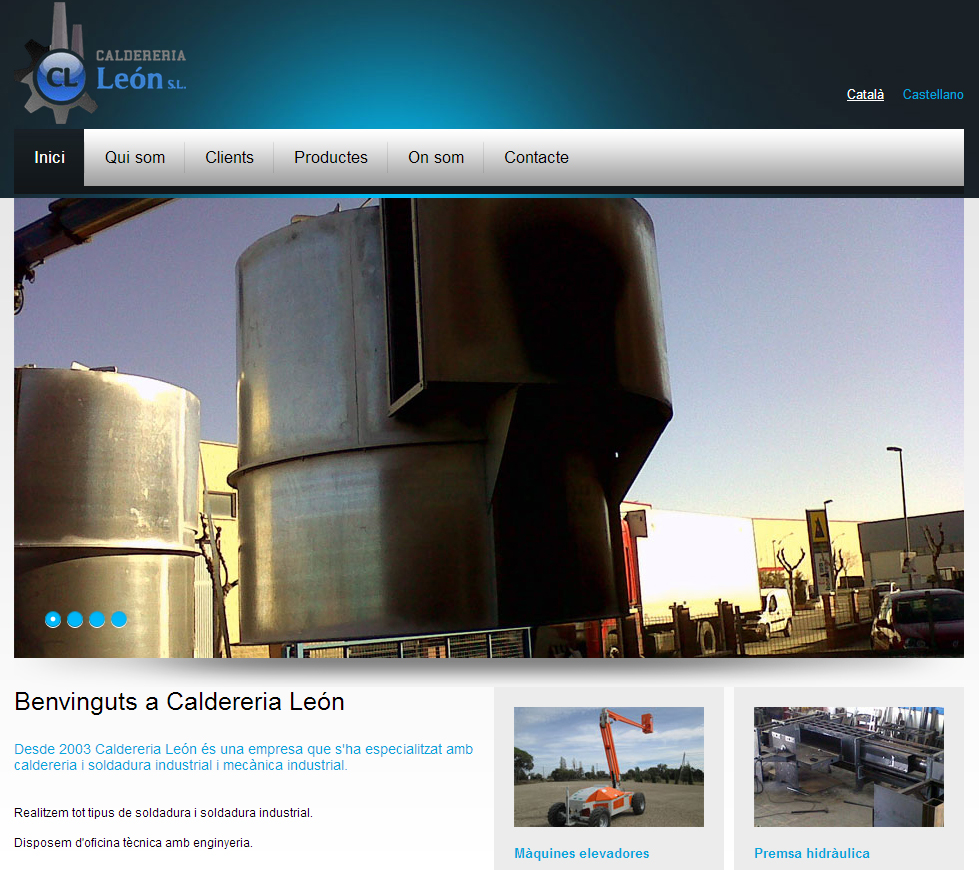Viewport: 979px width, 870px height.
Task: Select the fourth slideshow dot
Action: 119,620
